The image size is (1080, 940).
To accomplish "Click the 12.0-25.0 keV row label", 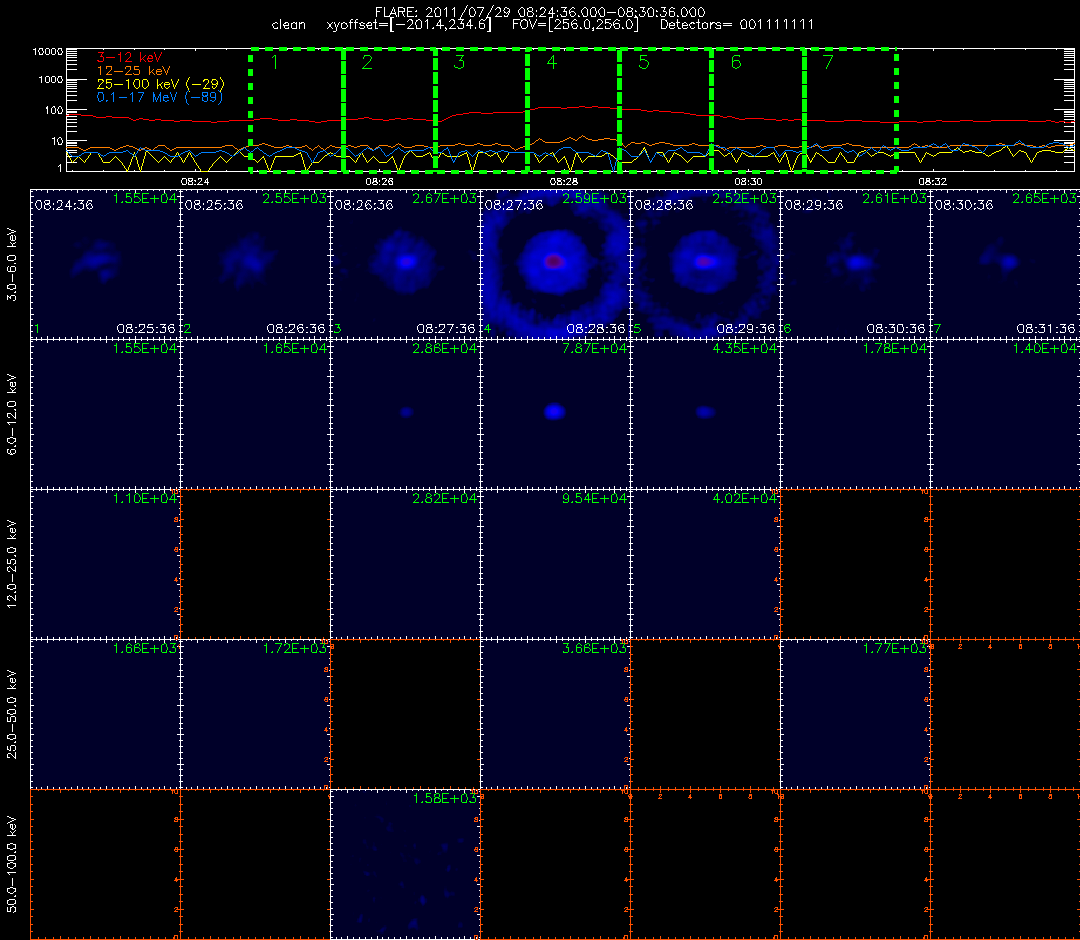I will click(x=12, y=564).
